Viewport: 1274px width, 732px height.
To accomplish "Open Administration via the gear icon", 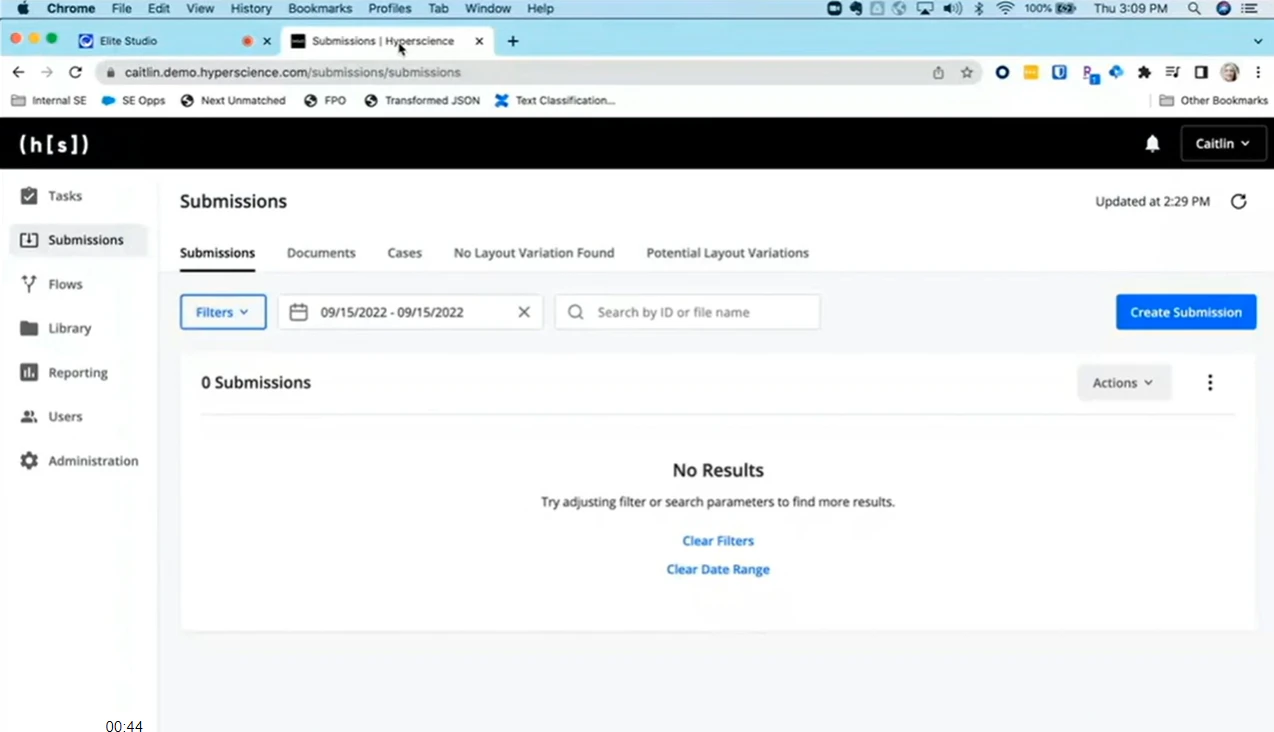I will [30, 460].
